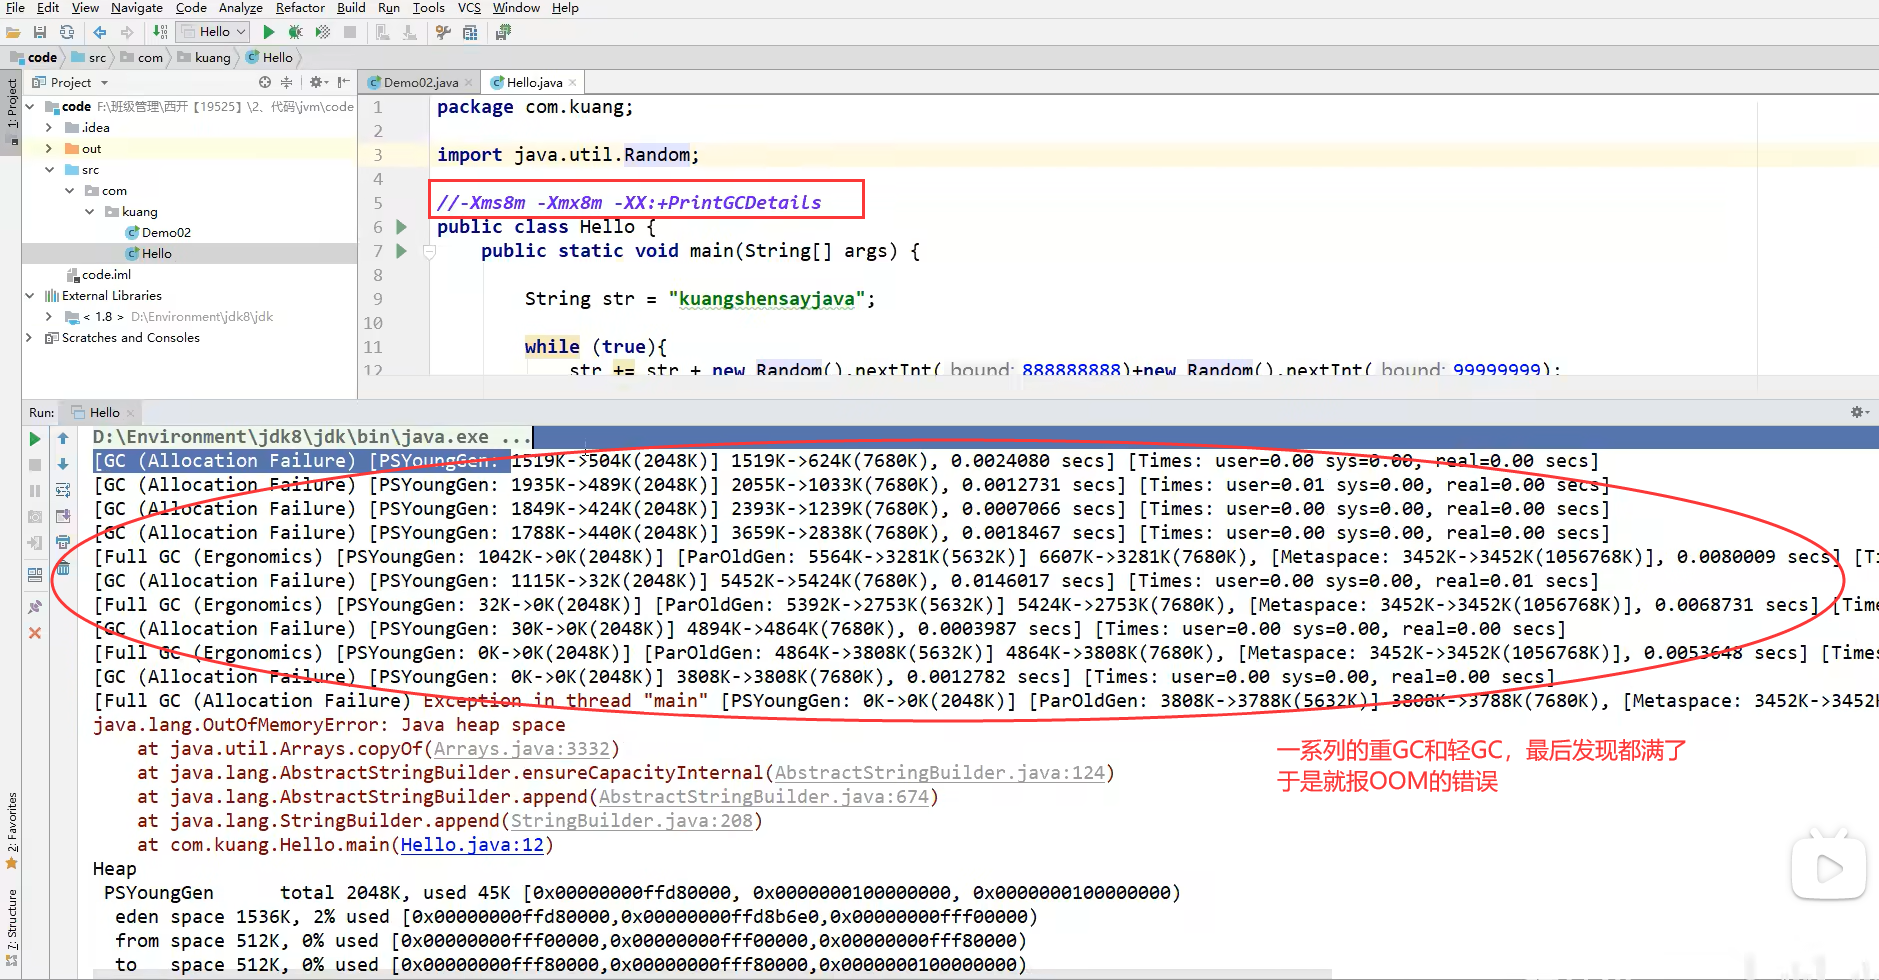The width and height of the screenshot is (1879, 980).
Task: Open the Edit menu
Action: (48, 8)
